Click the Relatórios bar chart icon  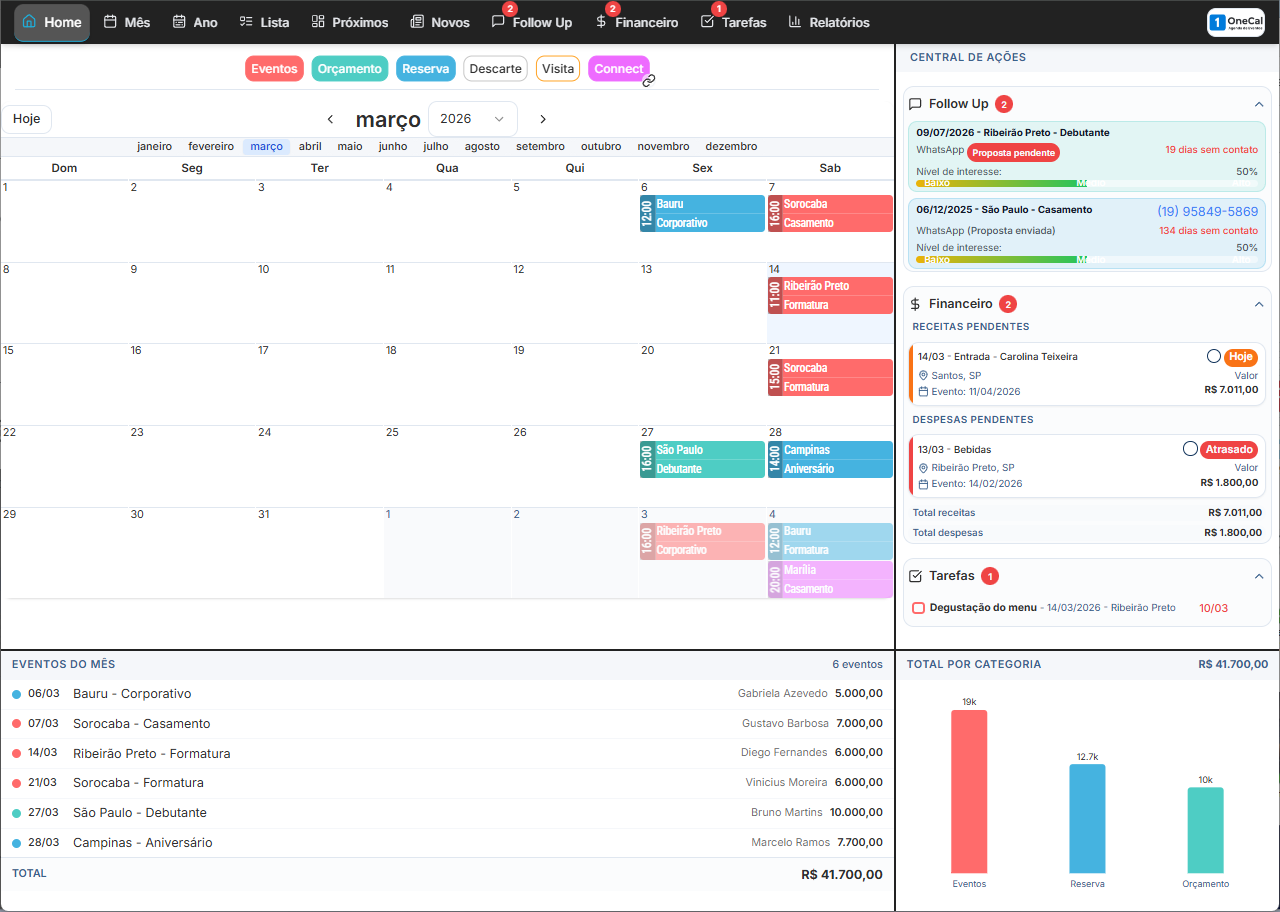coord(795,22)
